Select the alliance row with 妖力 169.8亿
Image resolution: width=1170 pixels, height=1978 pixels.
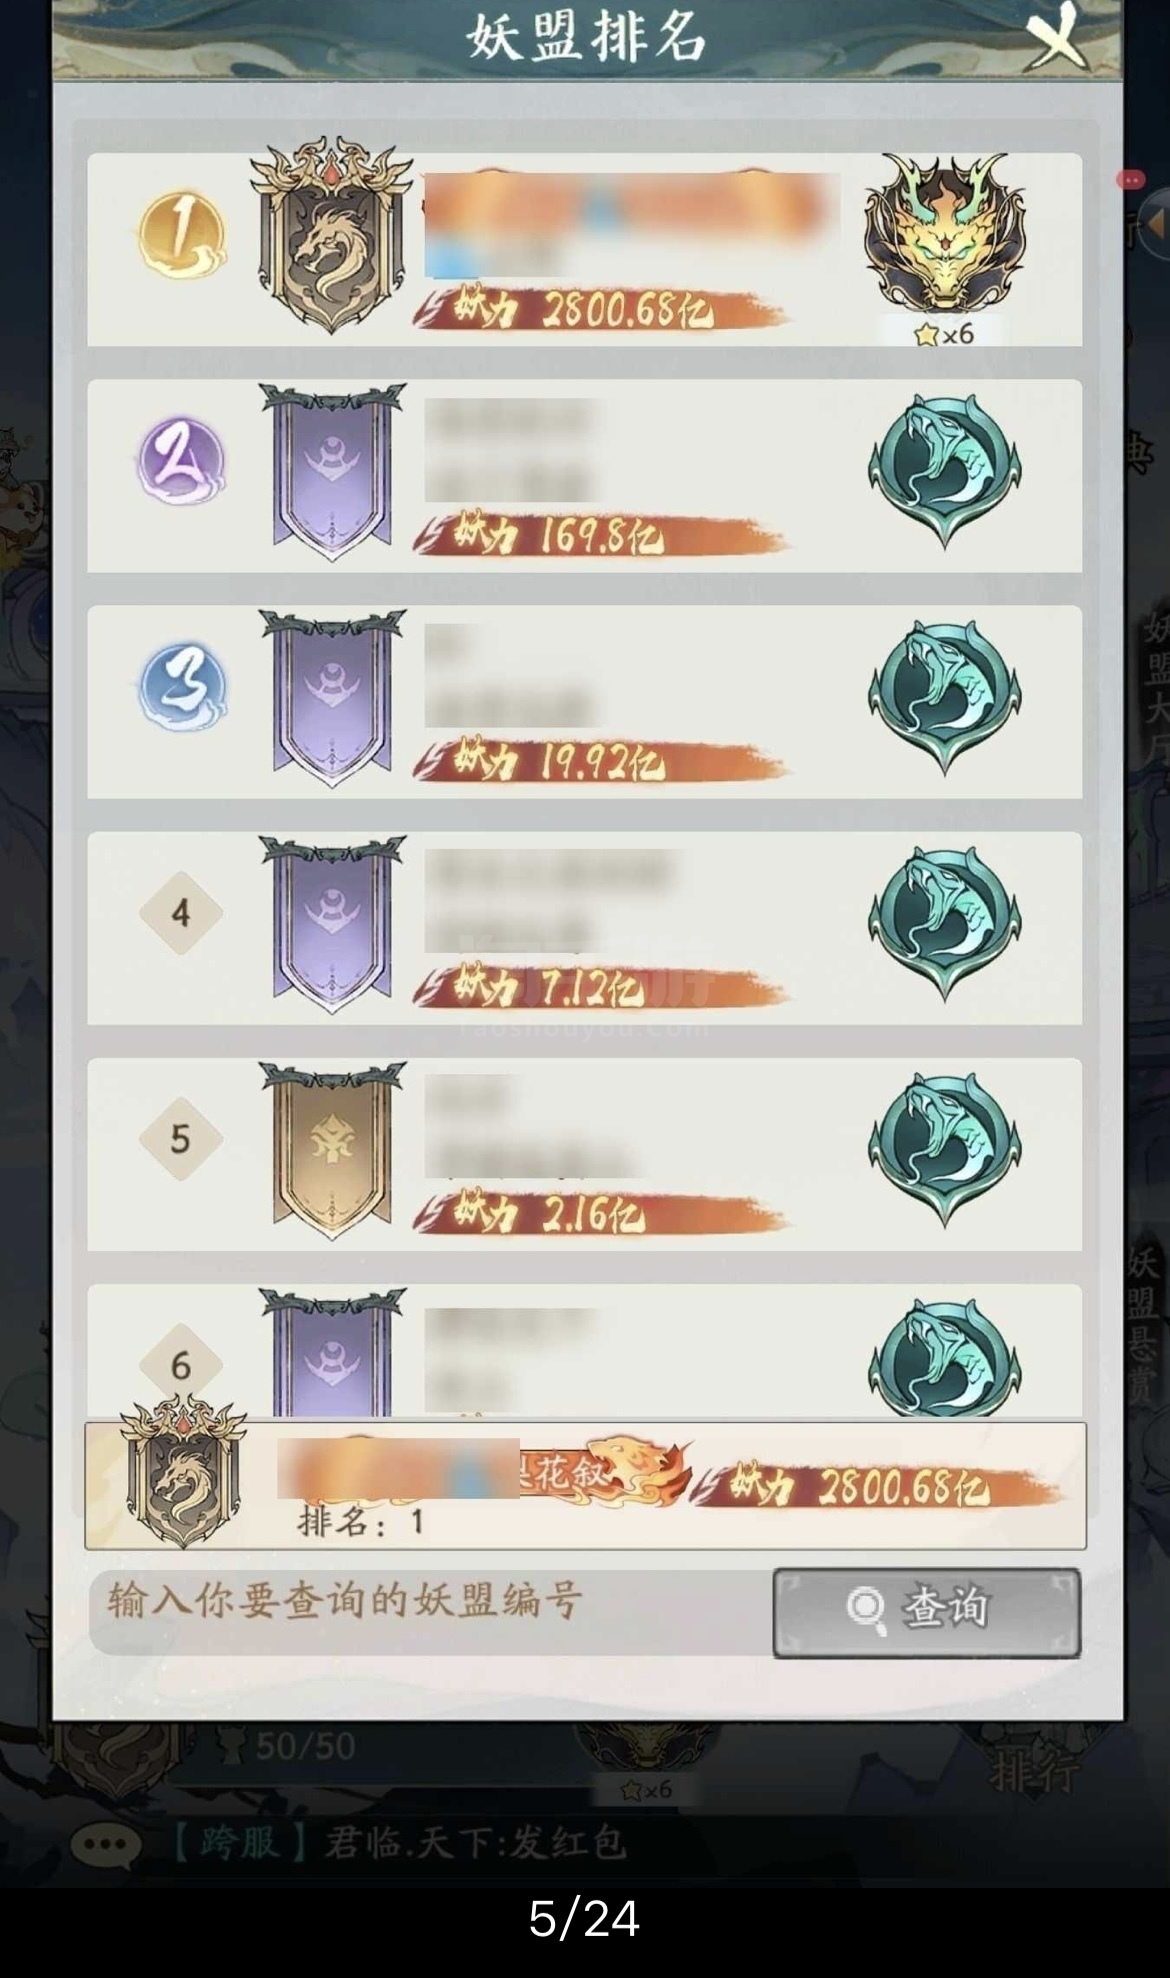[584, 476]
